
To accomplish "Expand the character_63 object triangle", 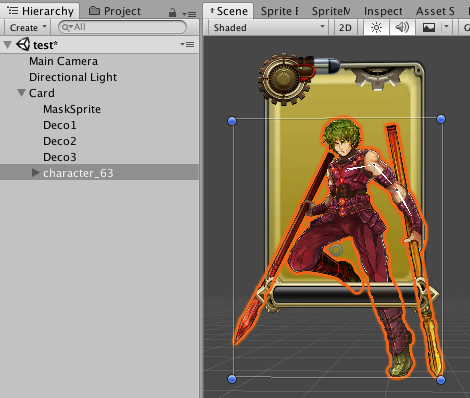I will pyautogui.click(x=35, y=172).
